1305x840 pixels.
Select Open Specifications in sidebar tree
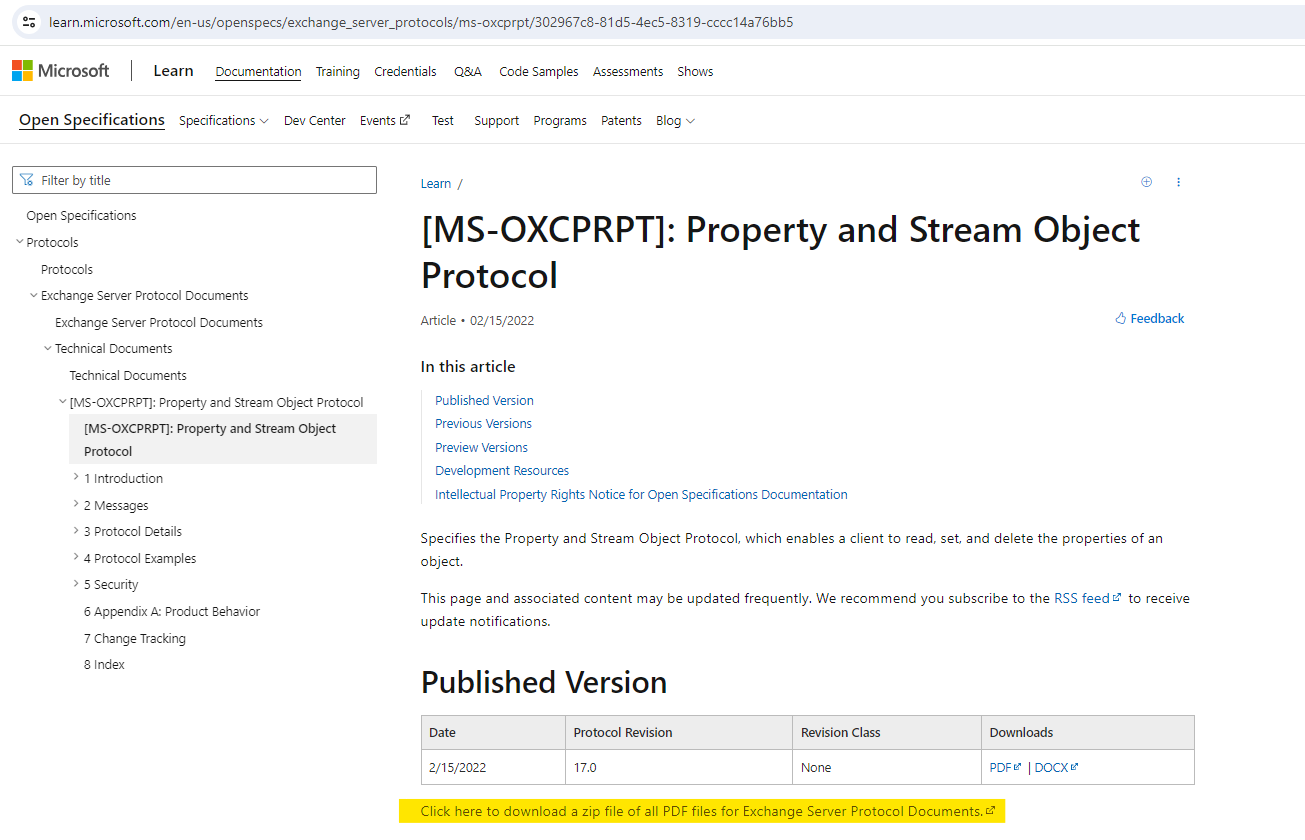pos(81,216)
